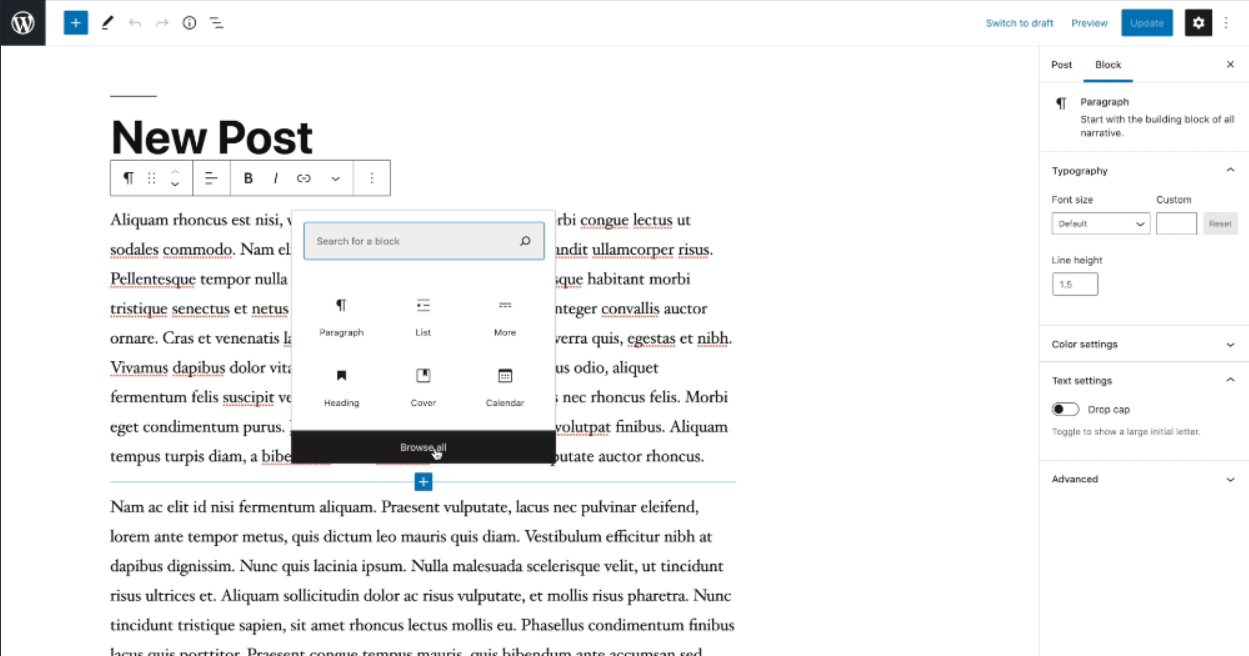The height and width of the screenshot is (656, 1249).
Task: Click the search magnifier icon
Action: pos(525,241)
